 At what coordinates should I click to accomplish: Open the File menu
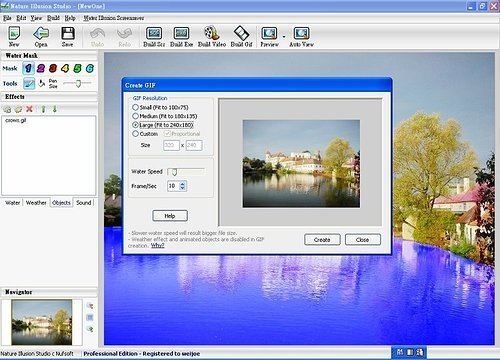7,18
